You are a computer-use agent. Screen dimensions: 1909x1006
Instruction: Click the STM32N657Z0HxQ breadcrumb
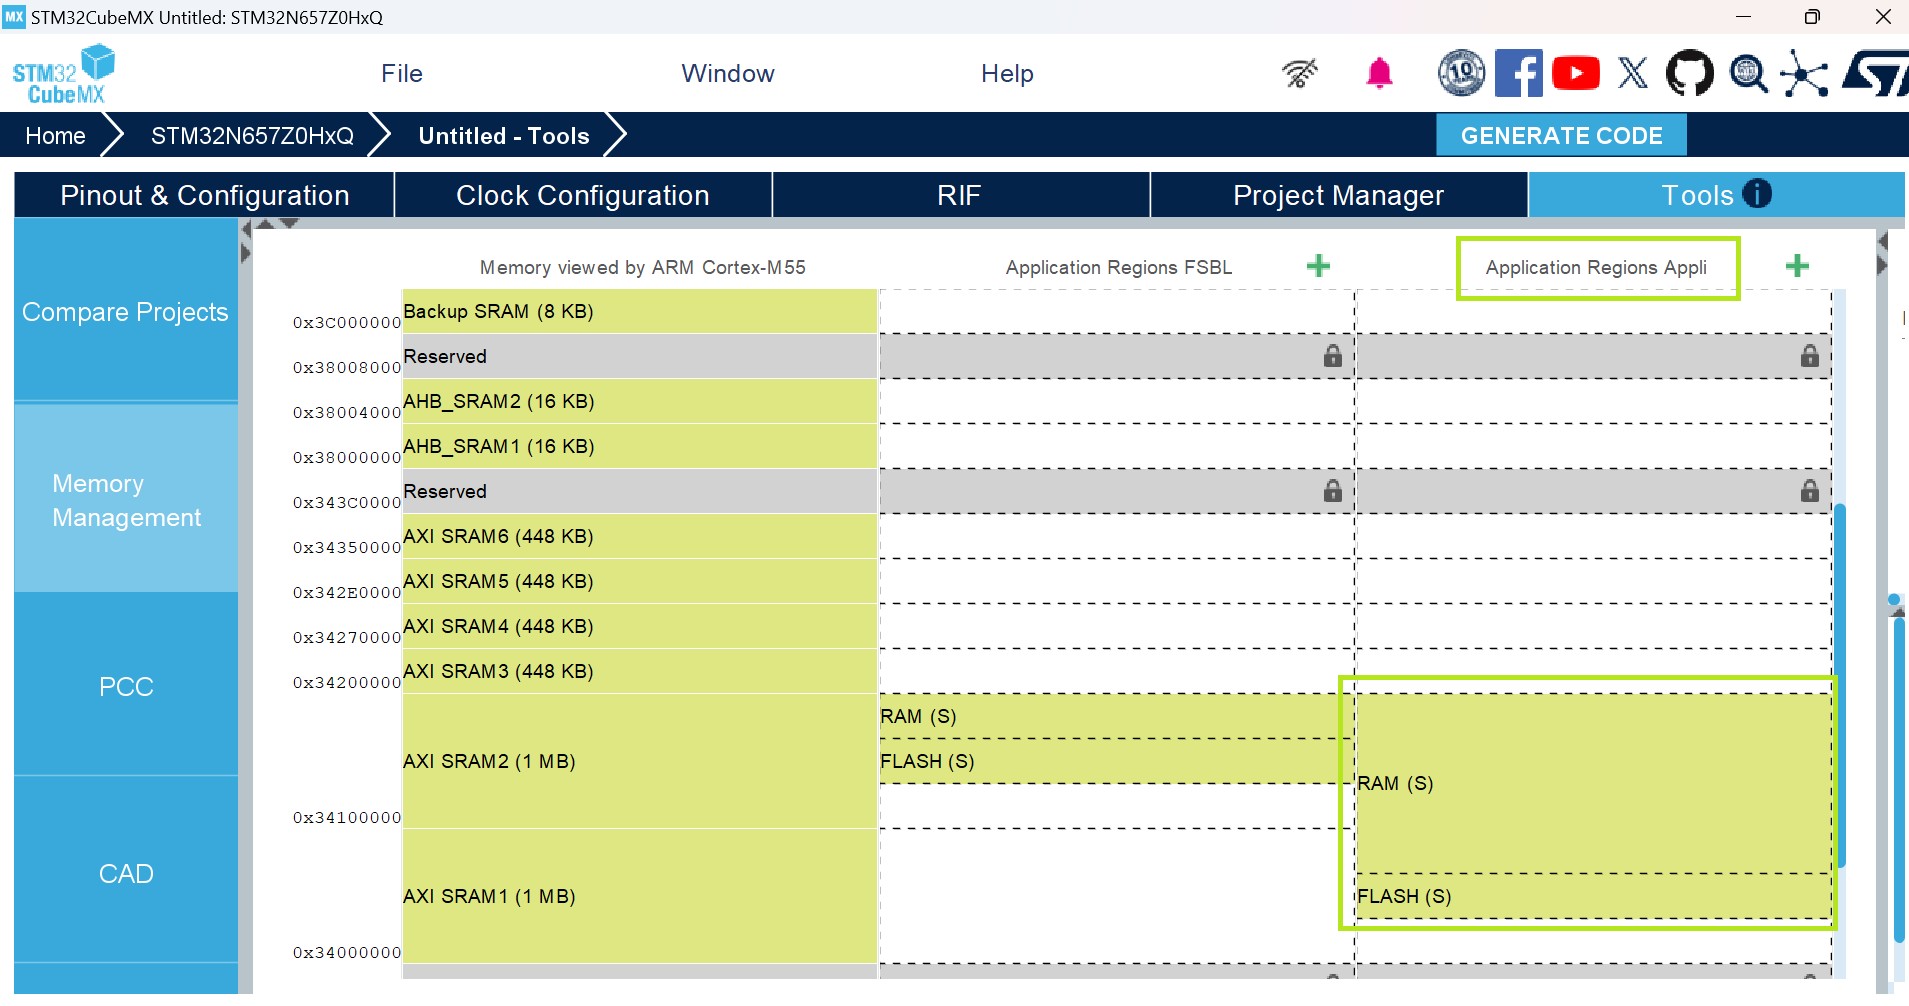(x=252, y=136)
